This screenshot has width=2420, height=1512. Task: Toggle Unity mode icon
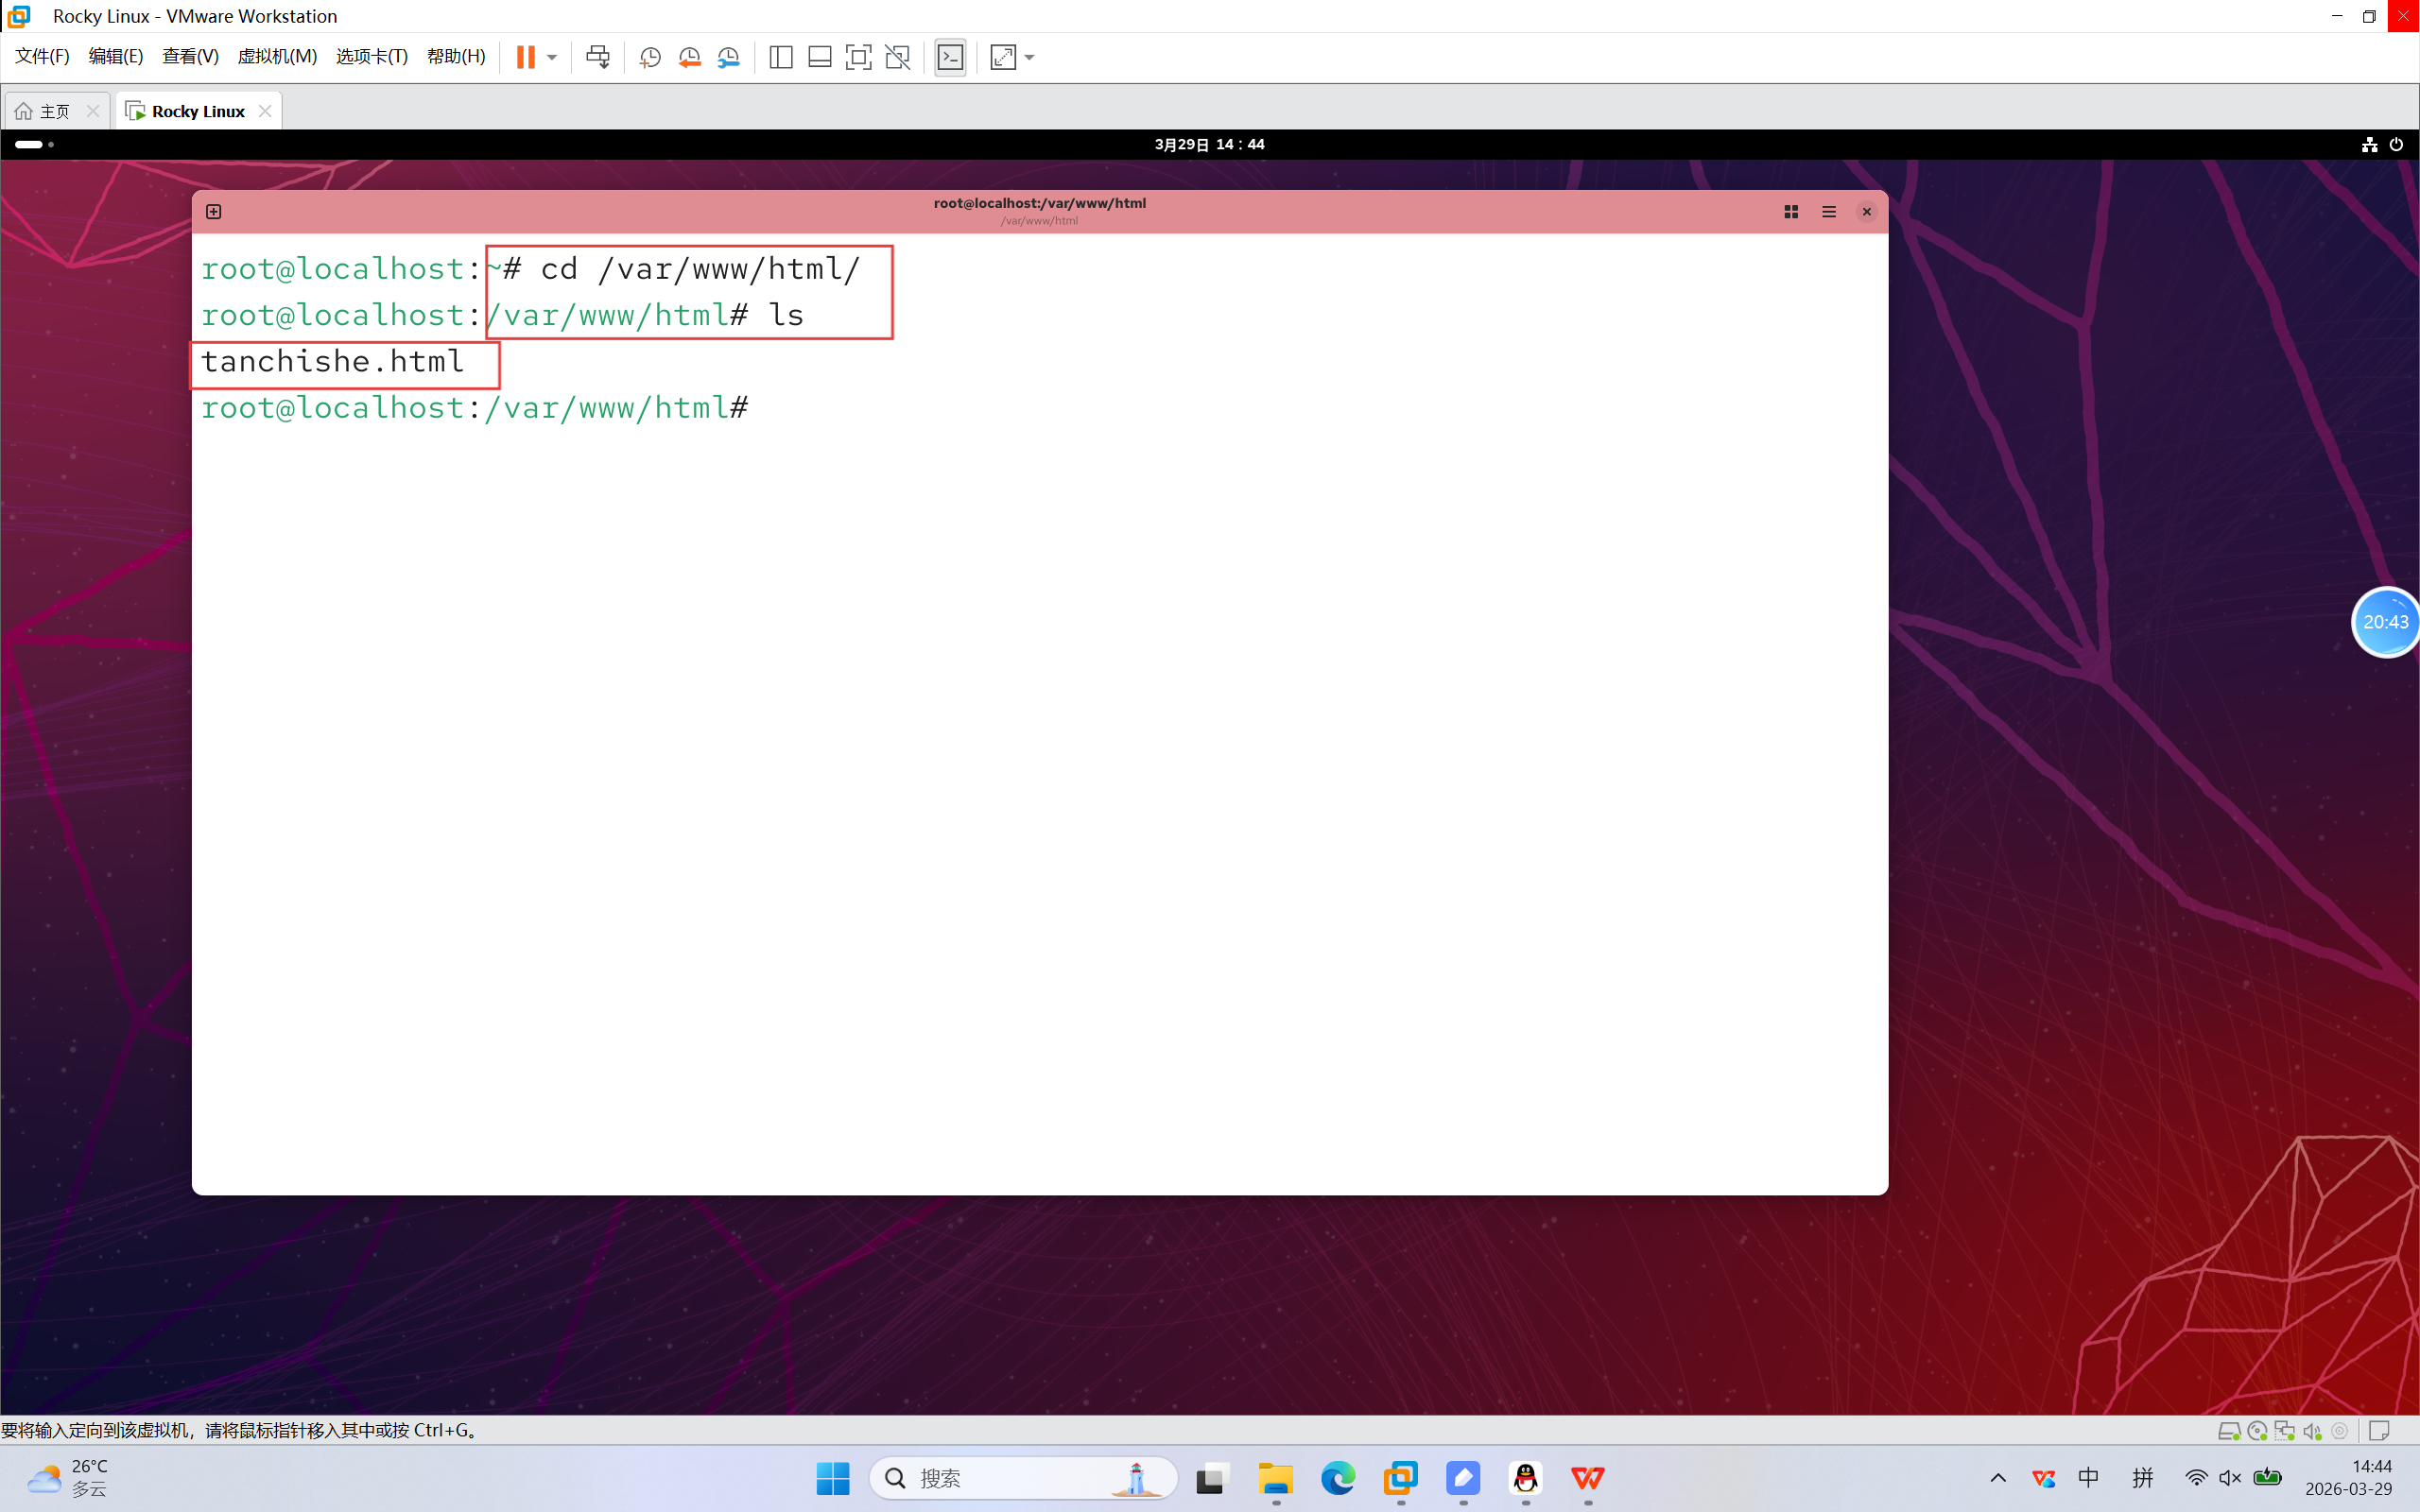click(898, 57)
